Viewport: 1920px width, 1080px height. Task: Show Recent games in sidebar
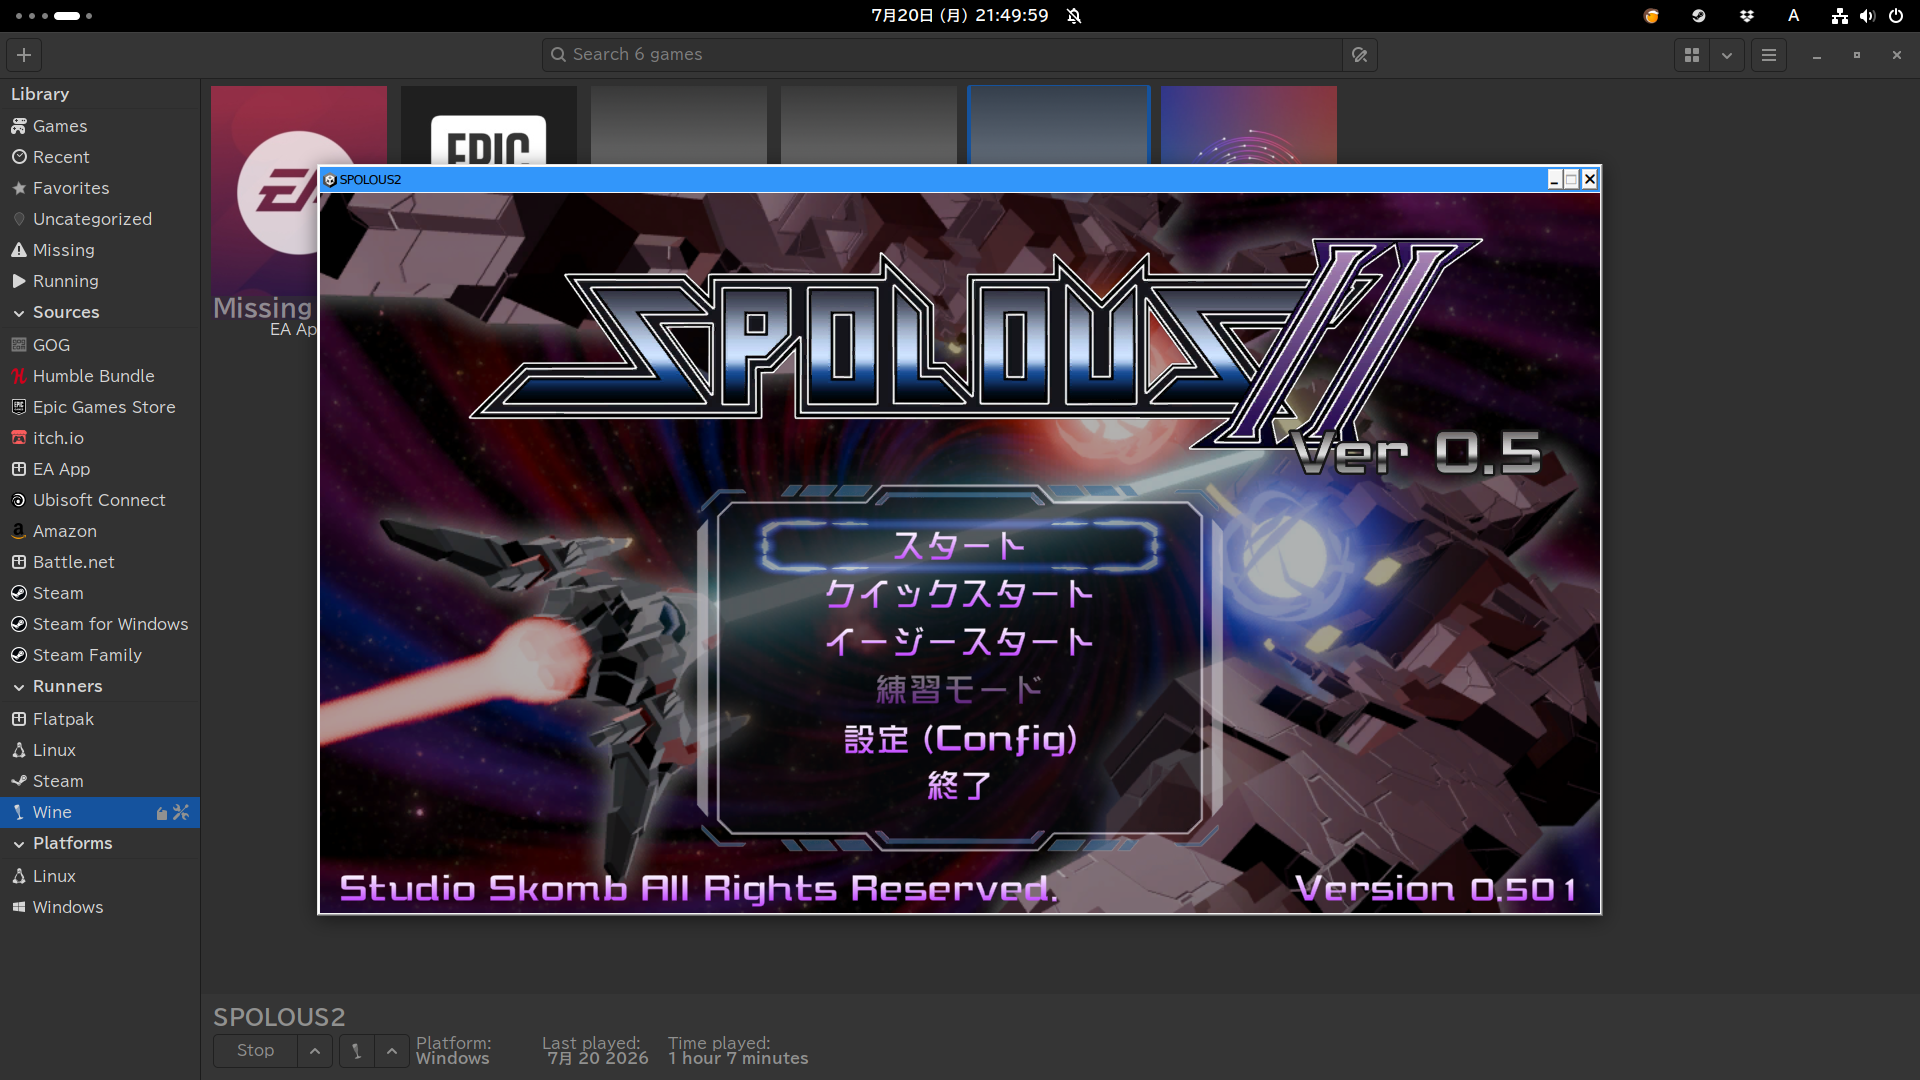point(100,157)
